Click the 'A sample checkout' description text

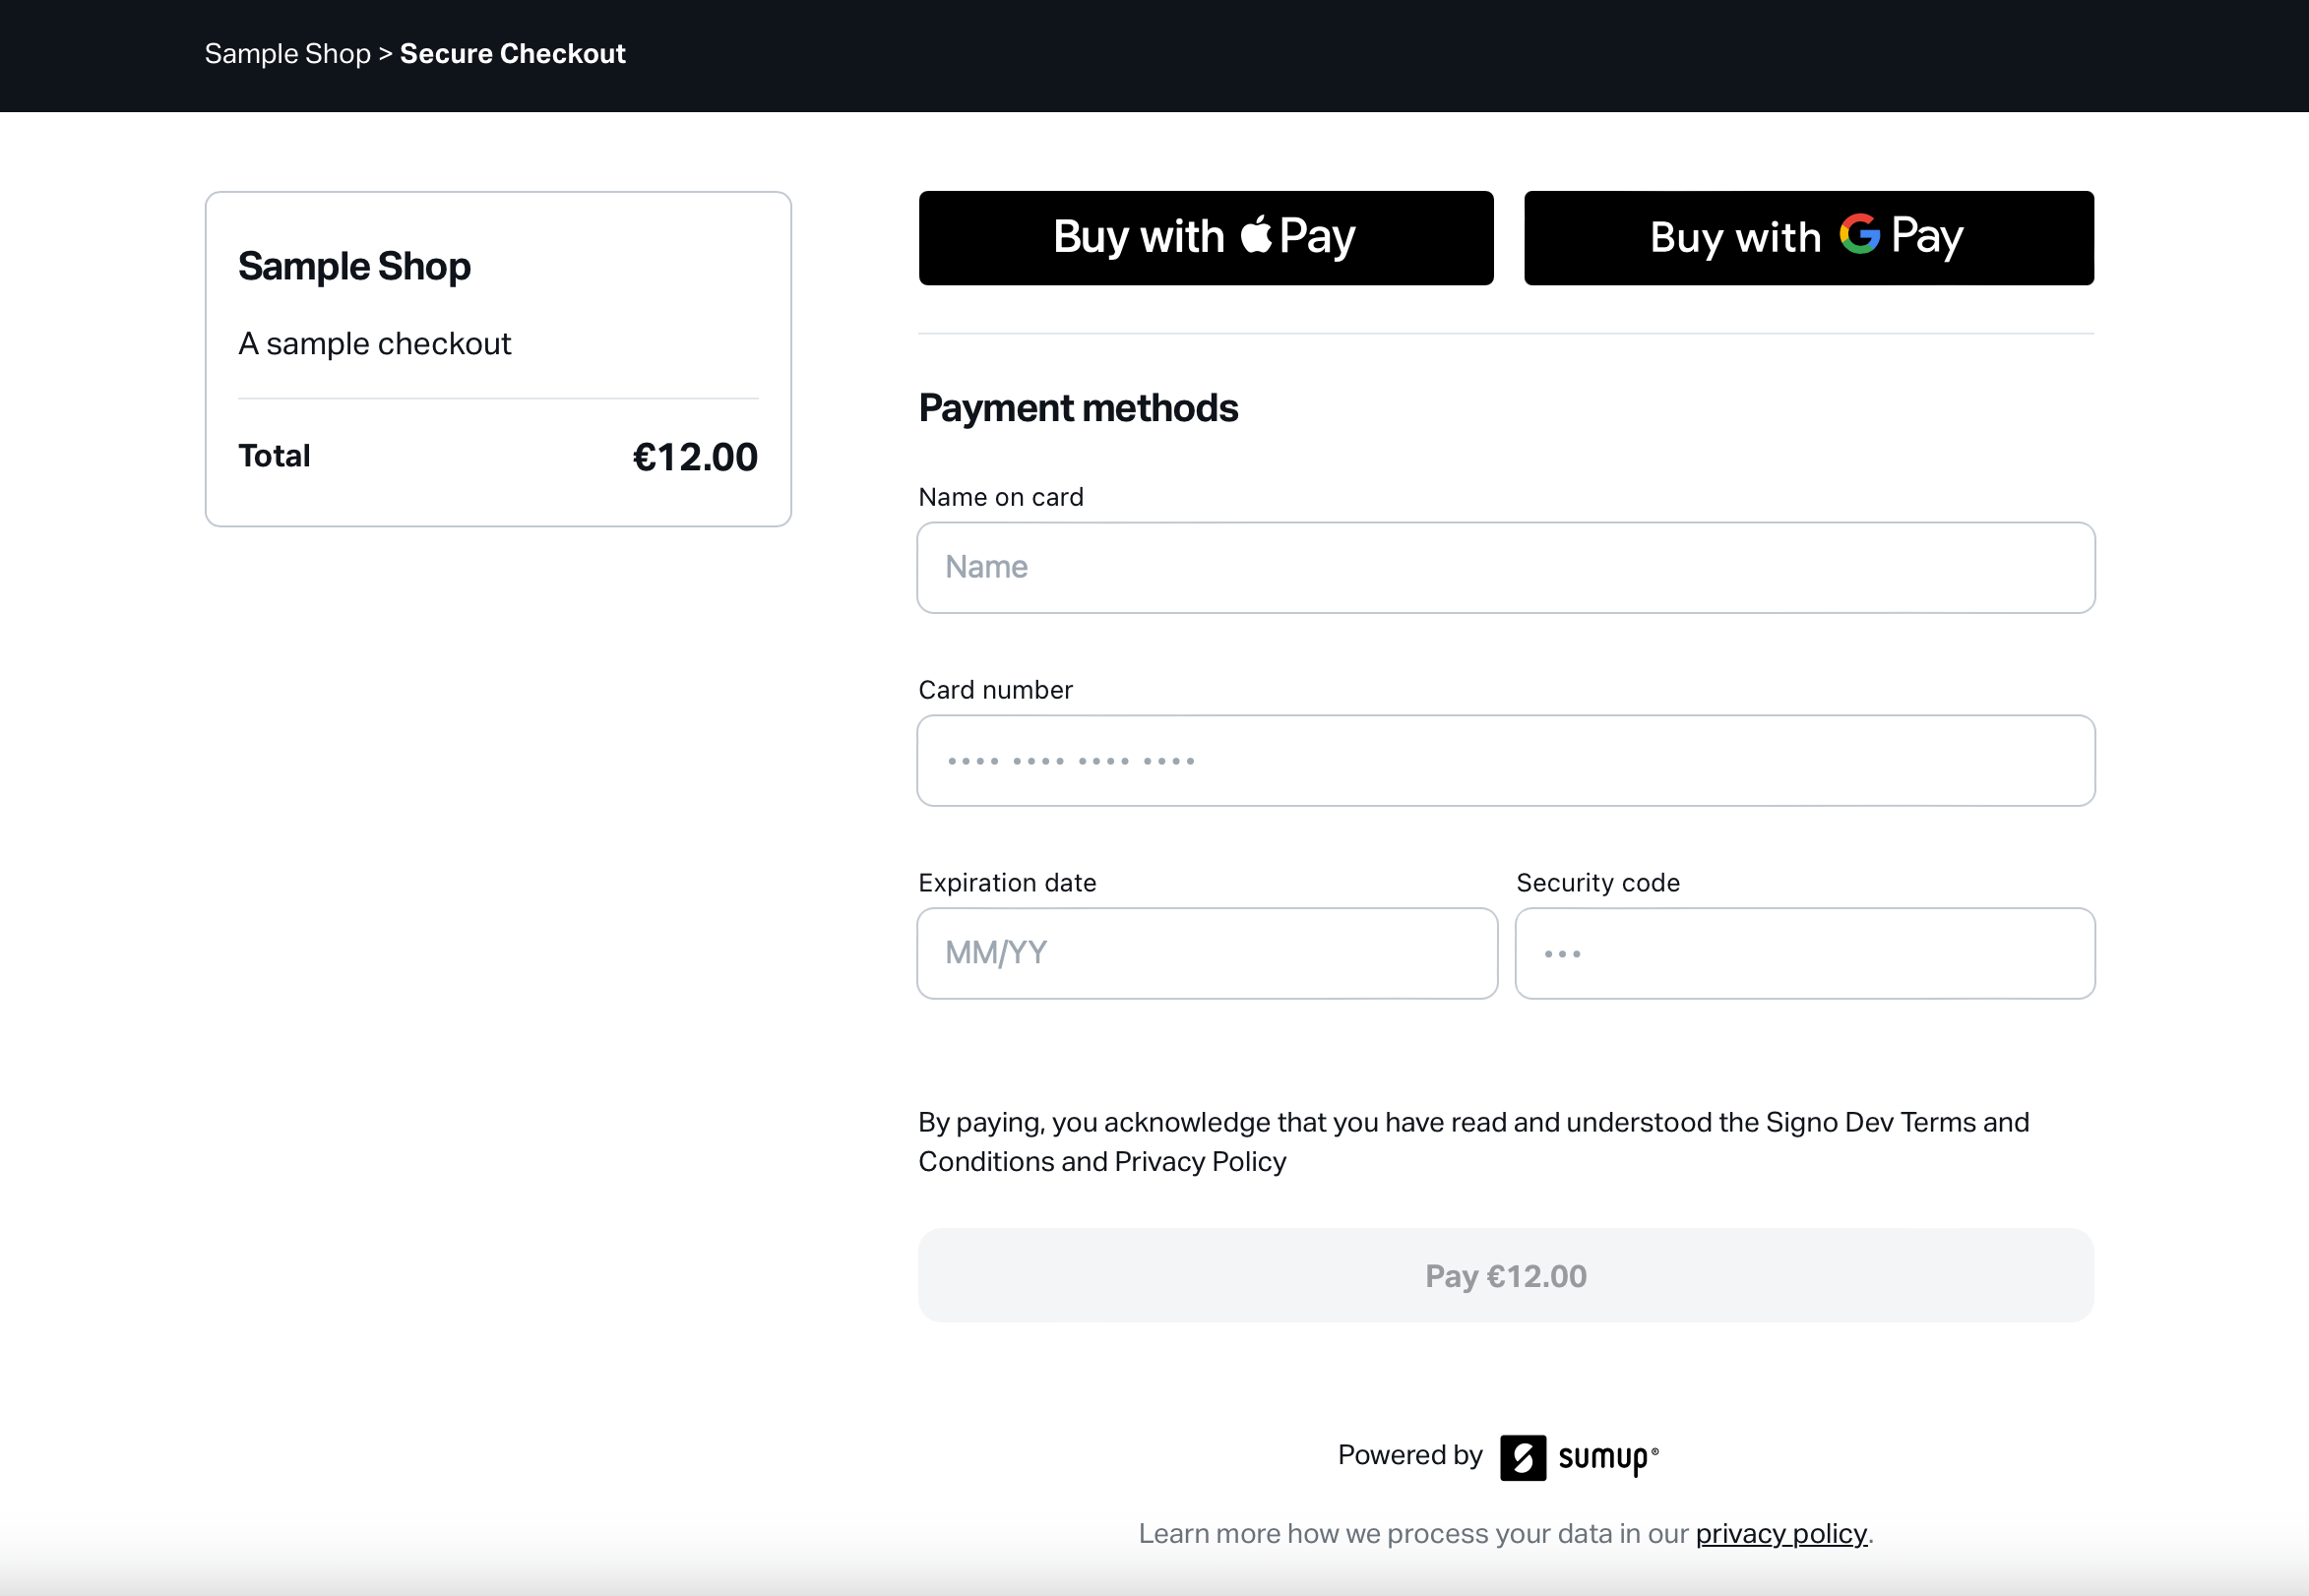374,343
